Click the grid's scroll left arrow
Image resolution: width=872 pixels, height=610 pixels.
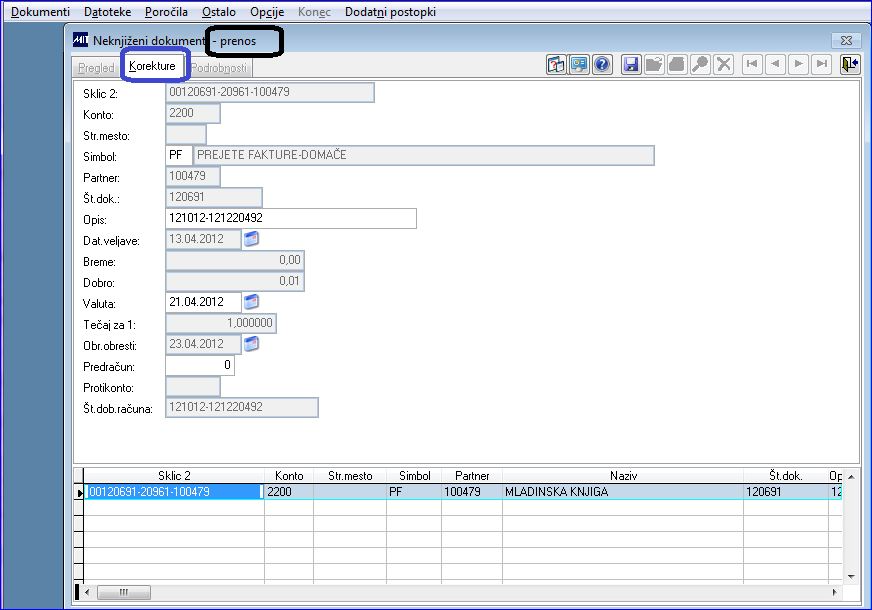(87, 592)
